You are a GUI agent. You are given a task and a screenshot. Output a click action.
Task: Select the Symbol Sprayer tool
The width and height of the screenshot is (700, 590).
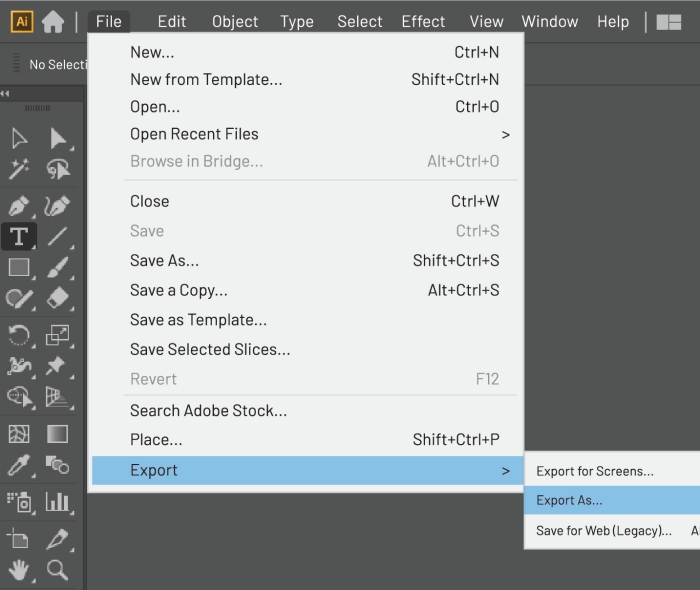(x=19, y=502)
